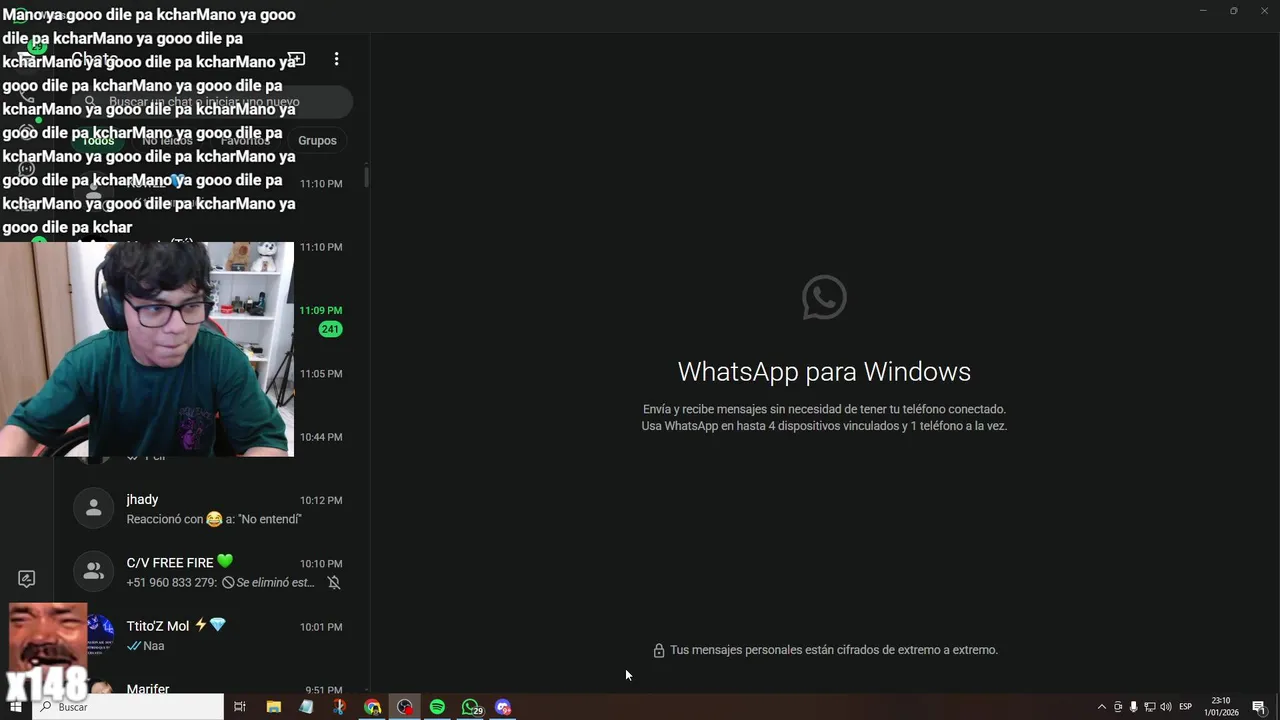The height and width of the screenshot is (720, 1280).
Task: Open the volume control in the tray
Action: pos(1165,707)
